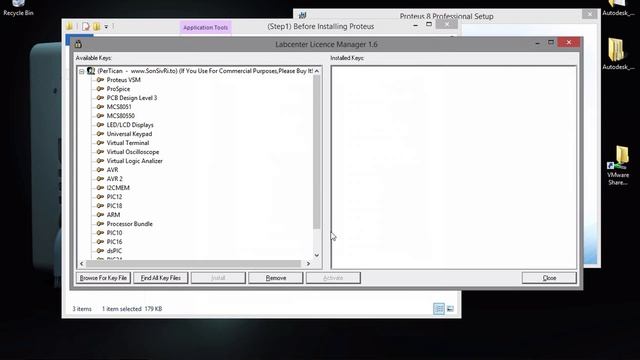
Task: Click the ARM key icon
Action: point(100,214)
